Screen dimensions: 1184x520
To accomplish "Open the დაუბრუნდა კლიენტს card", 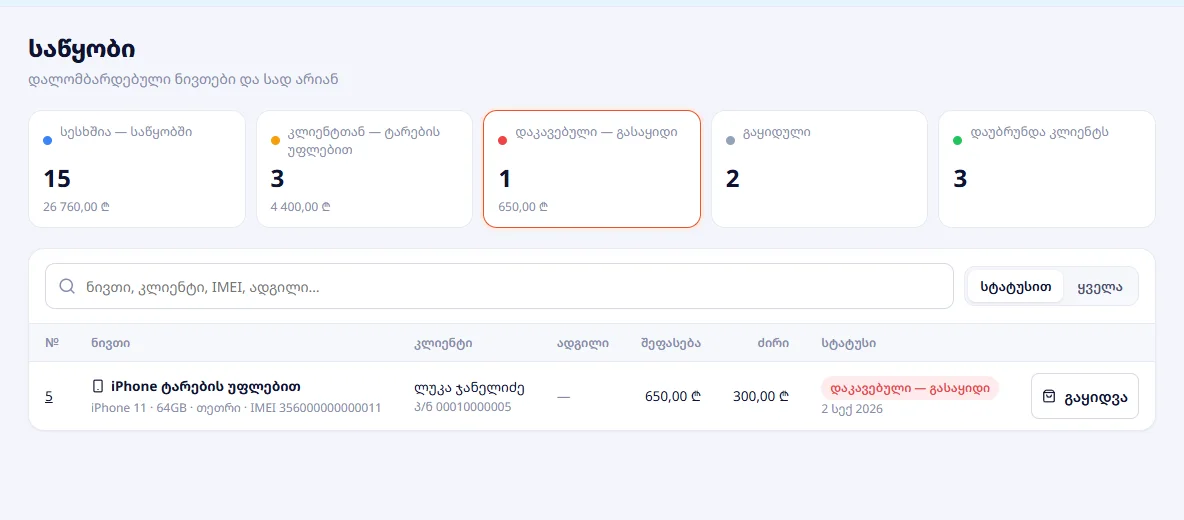I will [1047, 169].
